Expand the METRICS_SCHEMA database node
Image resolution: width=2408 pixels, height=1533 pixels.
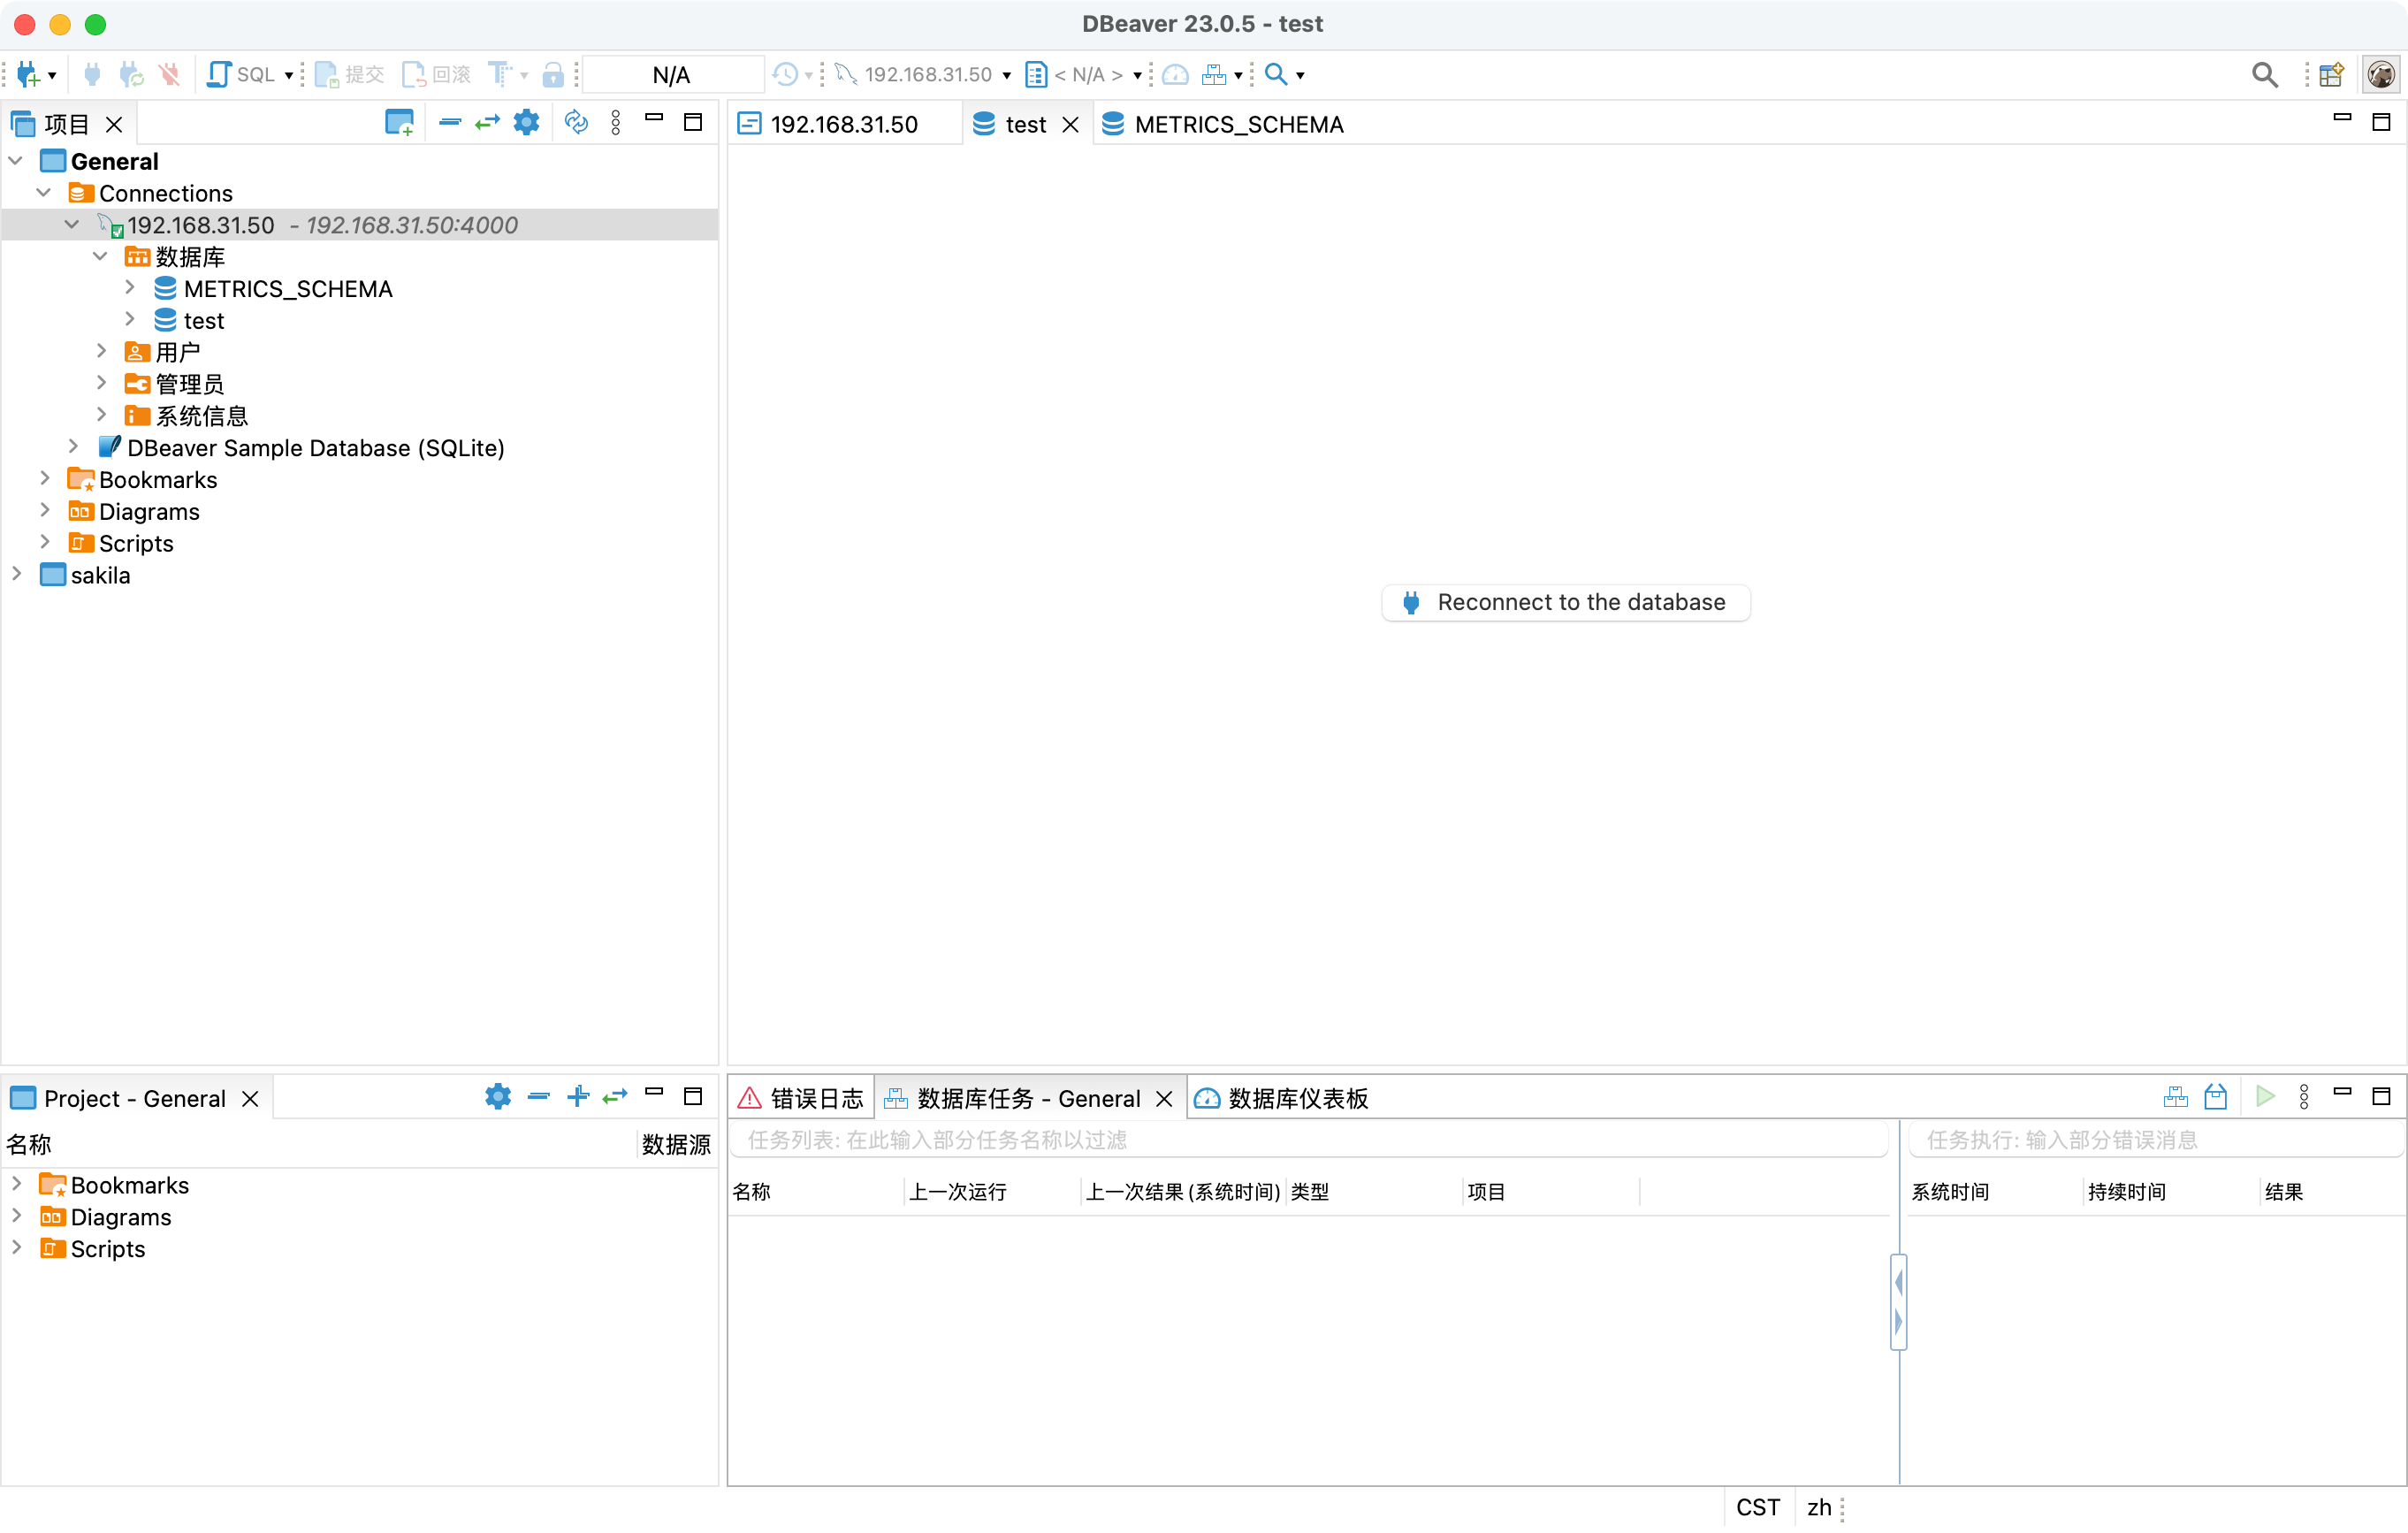pyautogui.click(x=130, y=289)
